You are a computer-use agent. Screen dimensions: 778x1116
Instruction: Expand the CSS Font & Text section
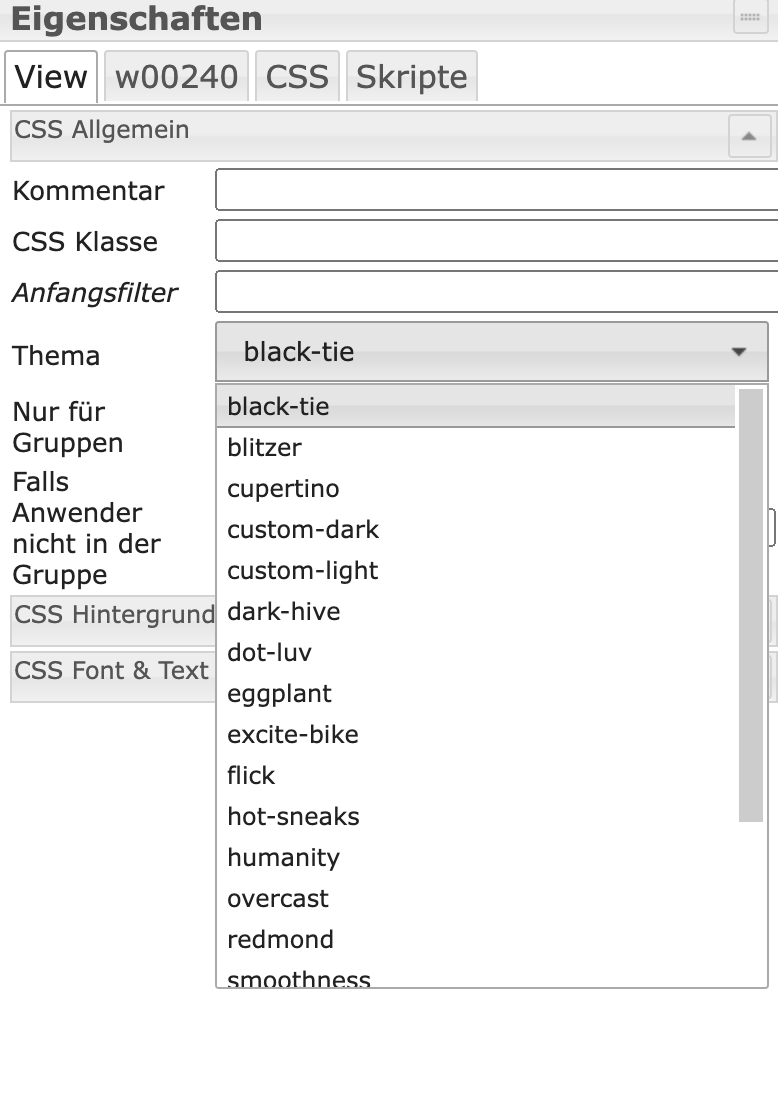coord(111,671)
